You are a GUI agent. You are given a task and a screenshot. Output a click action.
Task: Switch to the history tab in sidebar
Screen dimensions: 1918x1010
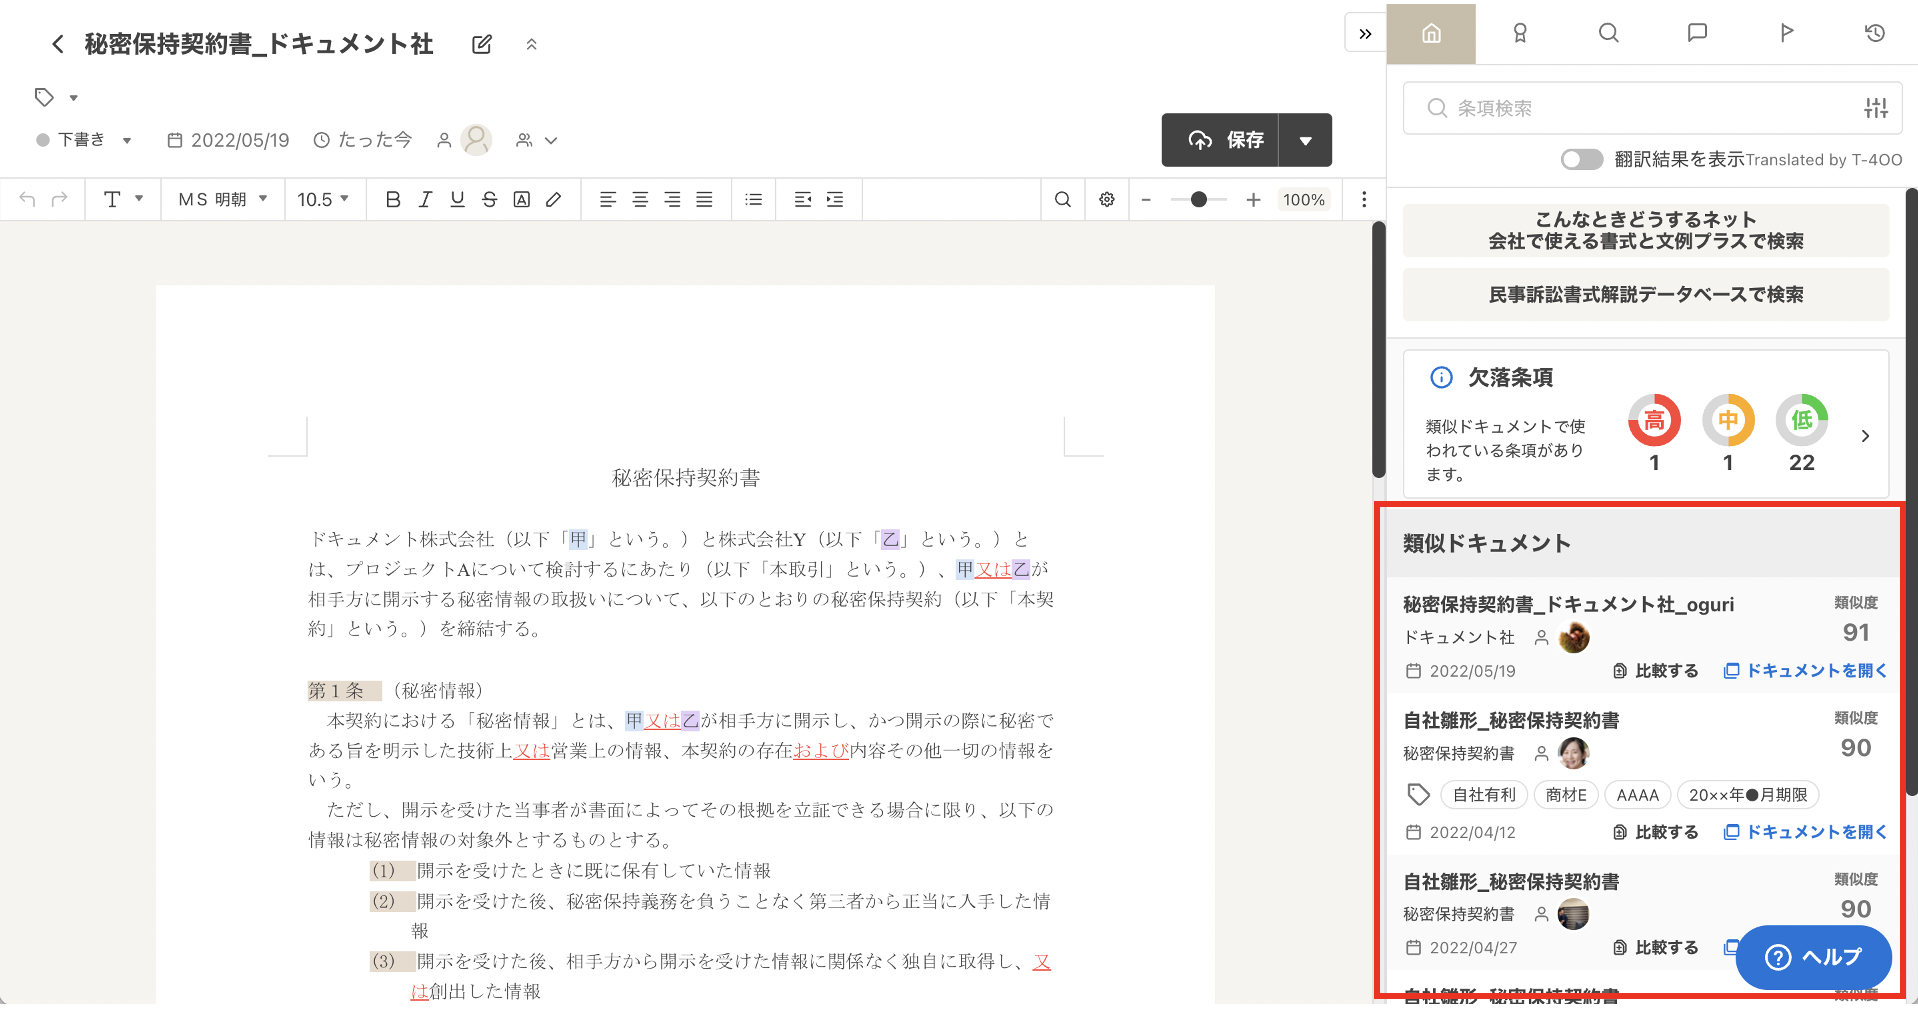pos(1874,33)
